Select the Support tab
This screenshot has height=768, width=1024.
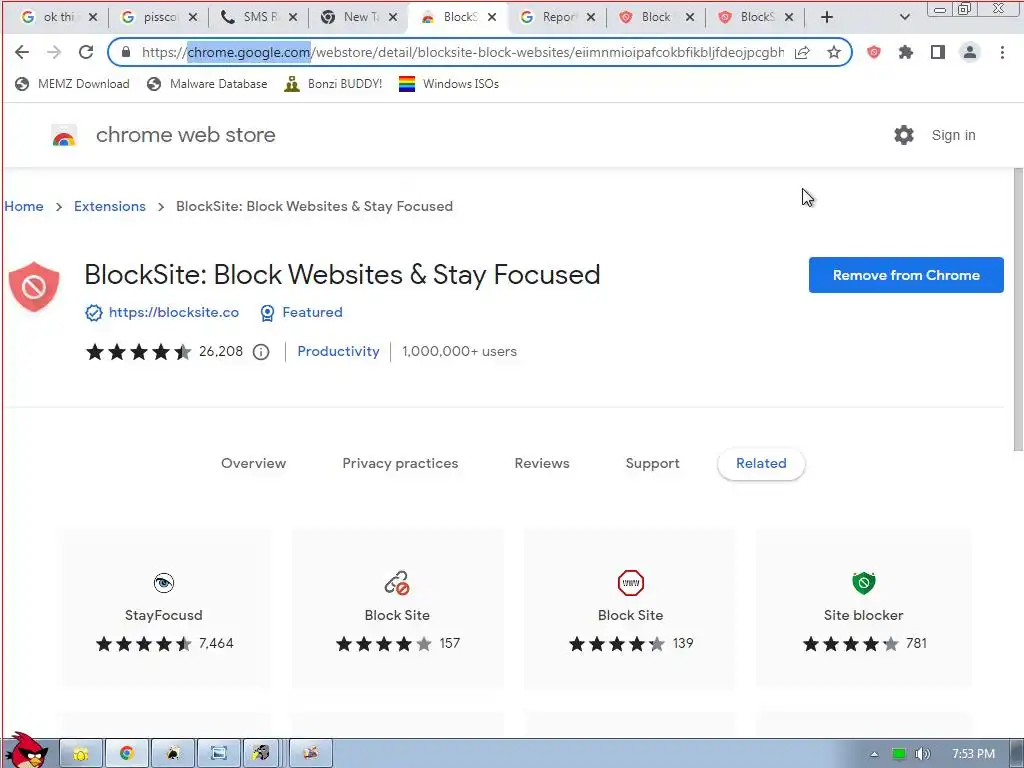point(652,464)
